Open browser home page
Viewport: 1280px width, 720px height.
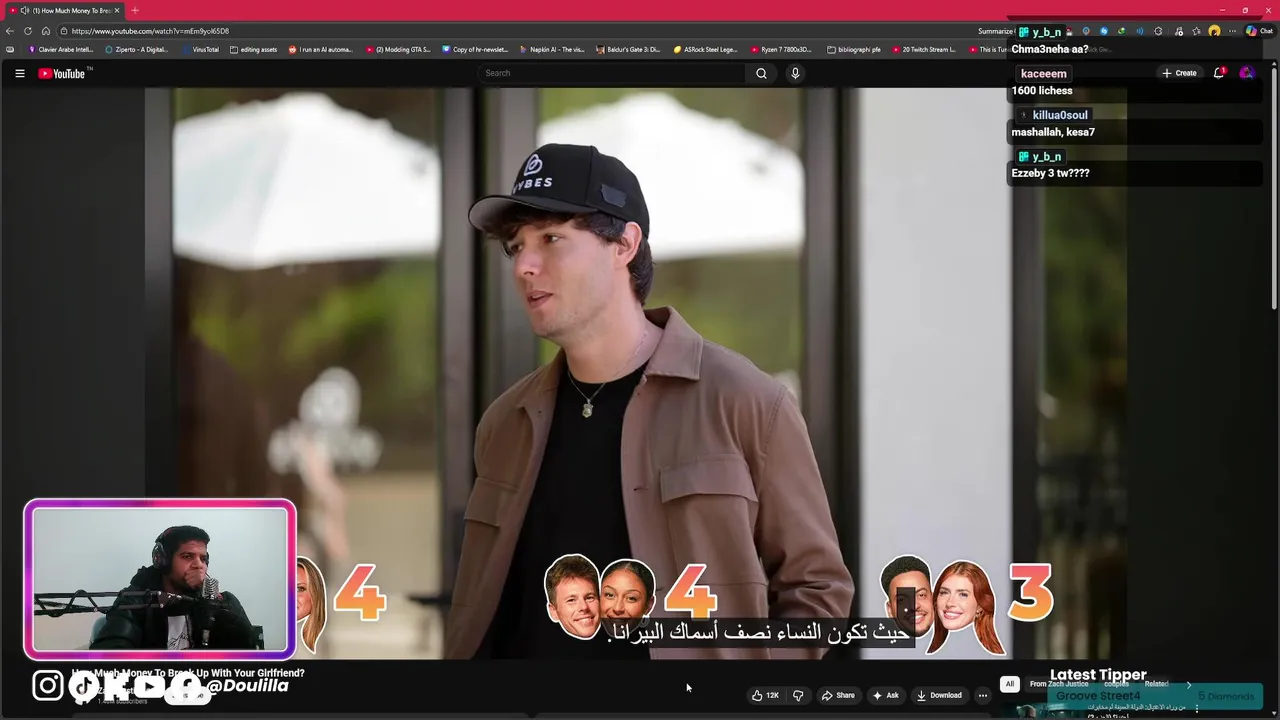point(45,31)
